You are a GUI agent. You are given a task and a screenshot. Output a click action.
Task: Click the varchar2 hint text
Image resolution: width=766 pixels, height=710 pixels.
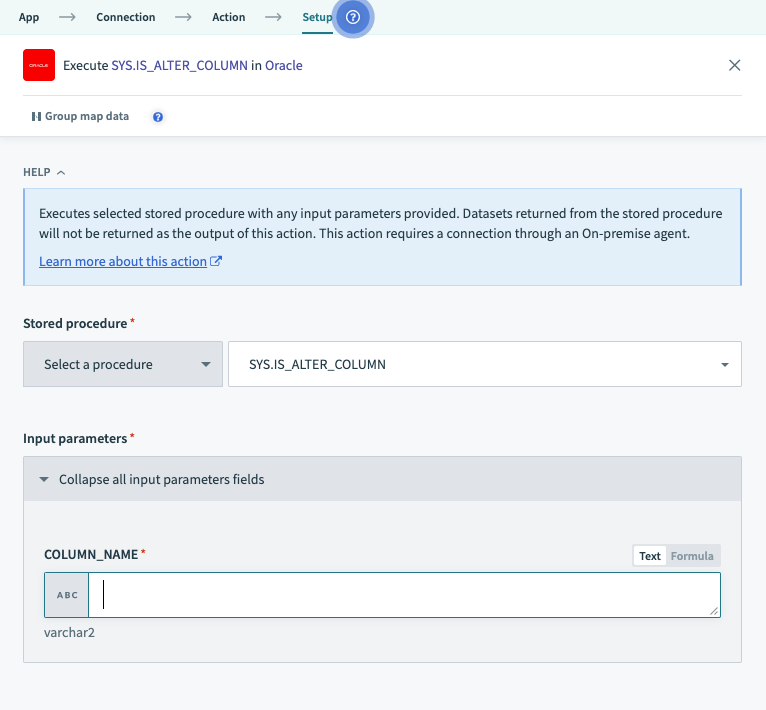coord(69,632)
